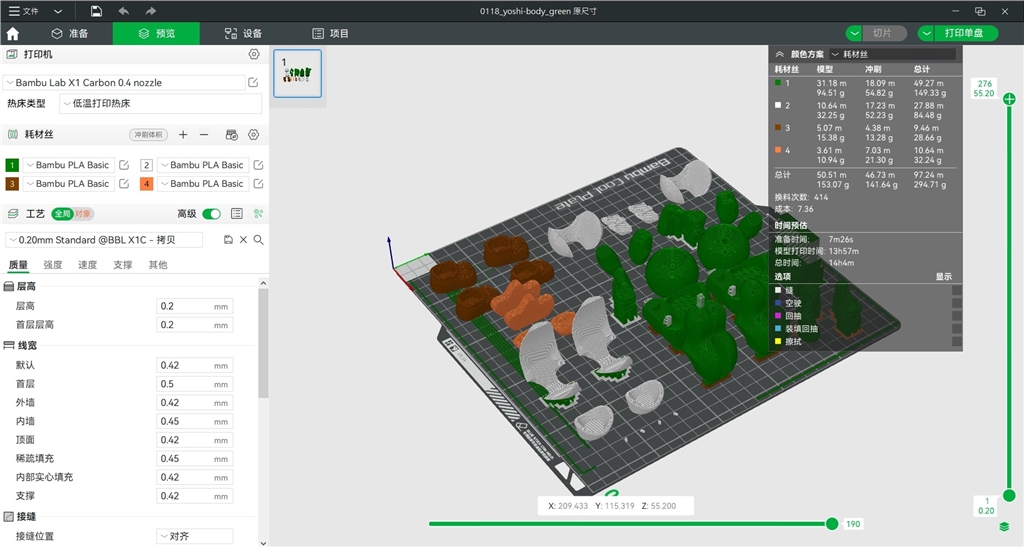Click the orange filament 4 color swatch
The width and height of the screenshot is (1024, 547).
click(147, 184)
